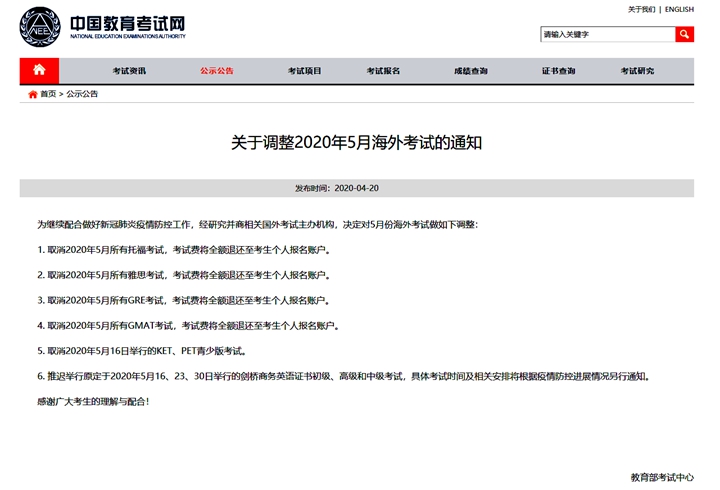Click item 4 about GMAT考试 cancellation
The image size is (720, 490).
coord(188,326)
